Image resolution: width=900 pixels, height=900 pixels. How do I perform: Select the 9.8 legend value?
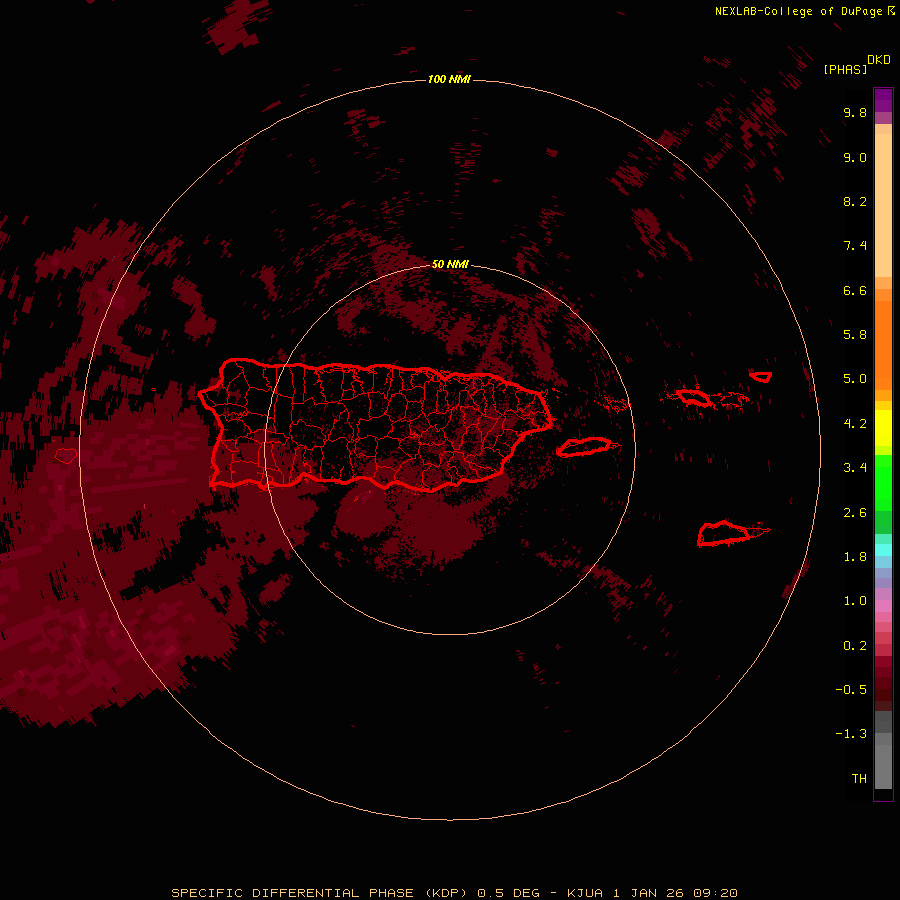coord(855,112)
